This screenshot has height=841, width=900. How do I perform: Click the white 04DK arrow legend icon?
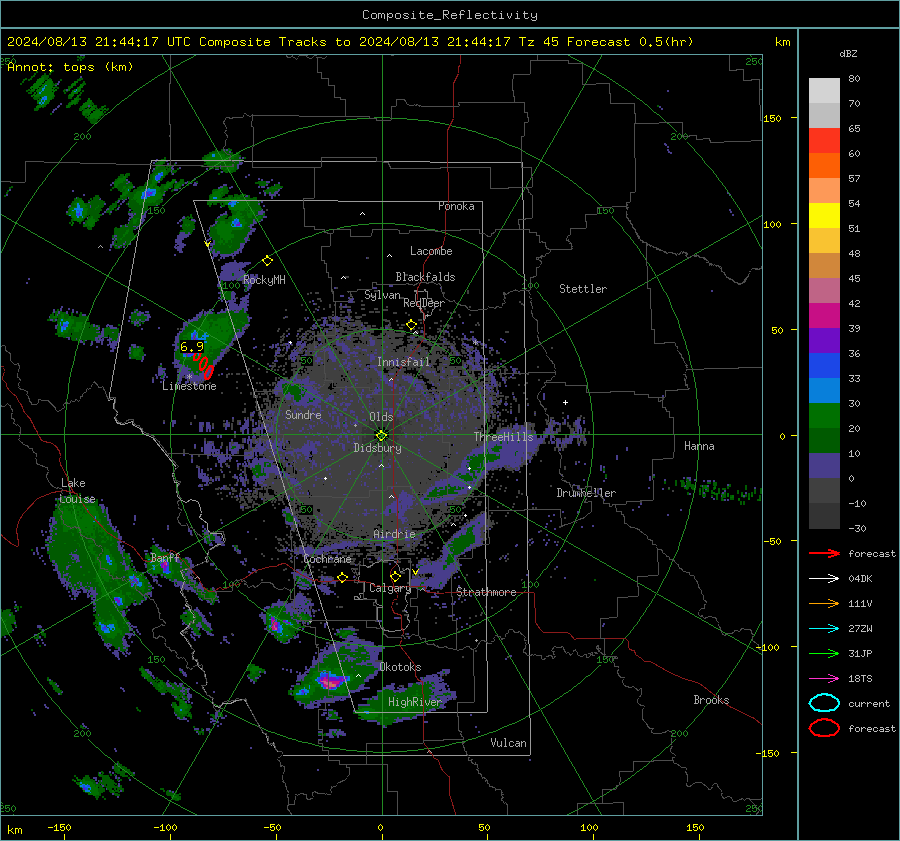(824, 578)
